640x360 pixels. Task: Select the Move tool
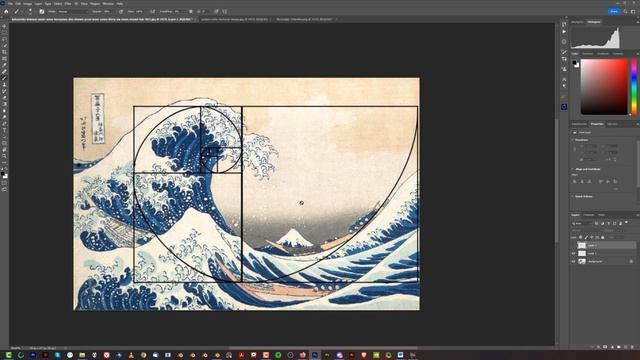pos(4,26)
